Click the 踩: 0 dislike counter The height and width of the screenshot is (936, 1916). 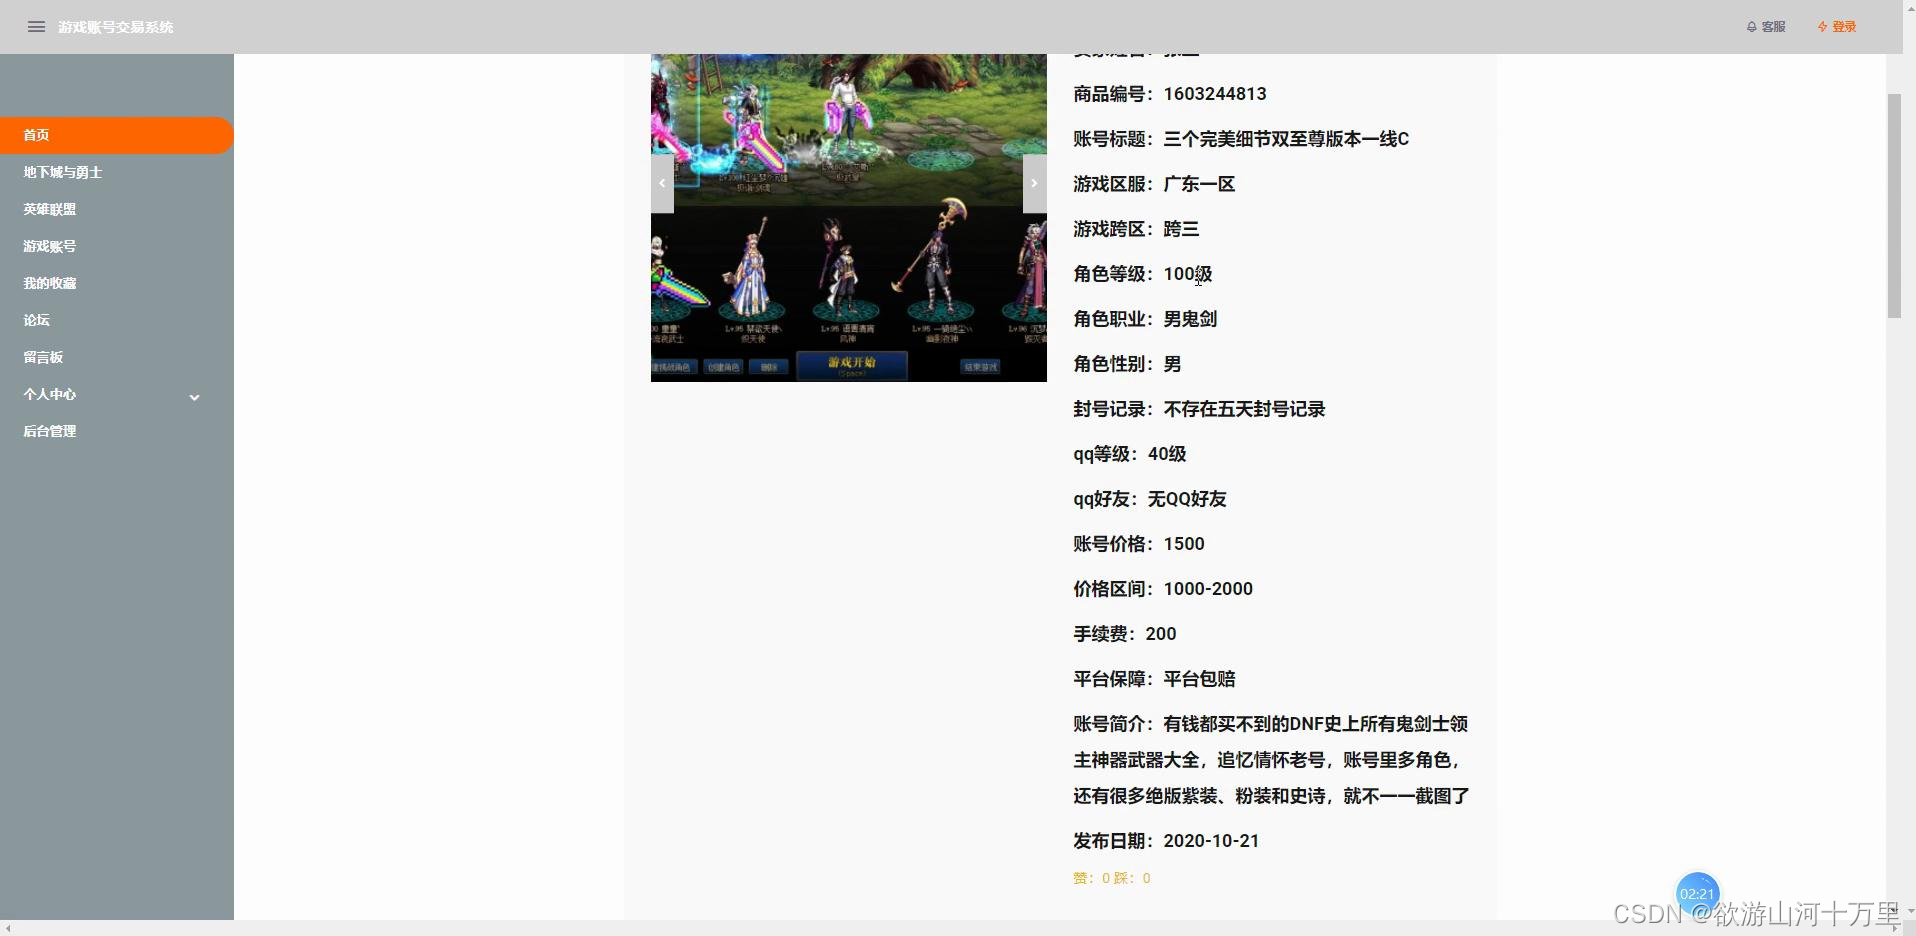point(1132,878)
